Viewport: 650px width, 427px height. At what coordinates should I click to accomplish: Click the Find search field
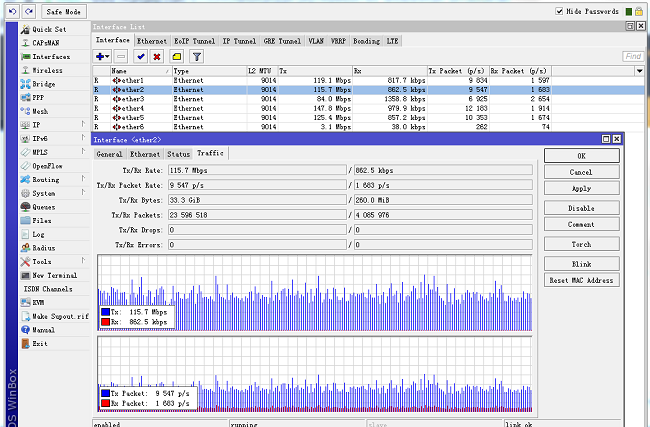(x=631, y=57)
